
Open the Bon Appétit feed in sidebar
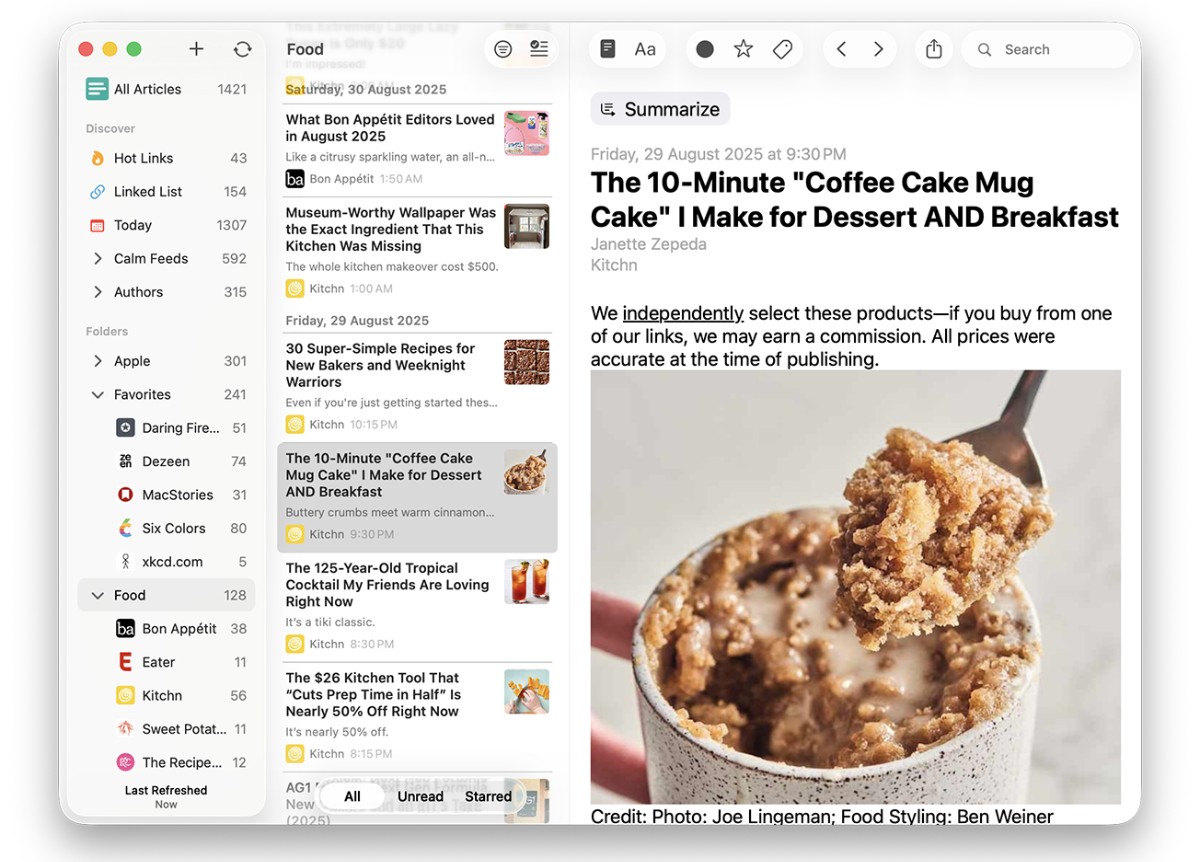click(179, 629)
